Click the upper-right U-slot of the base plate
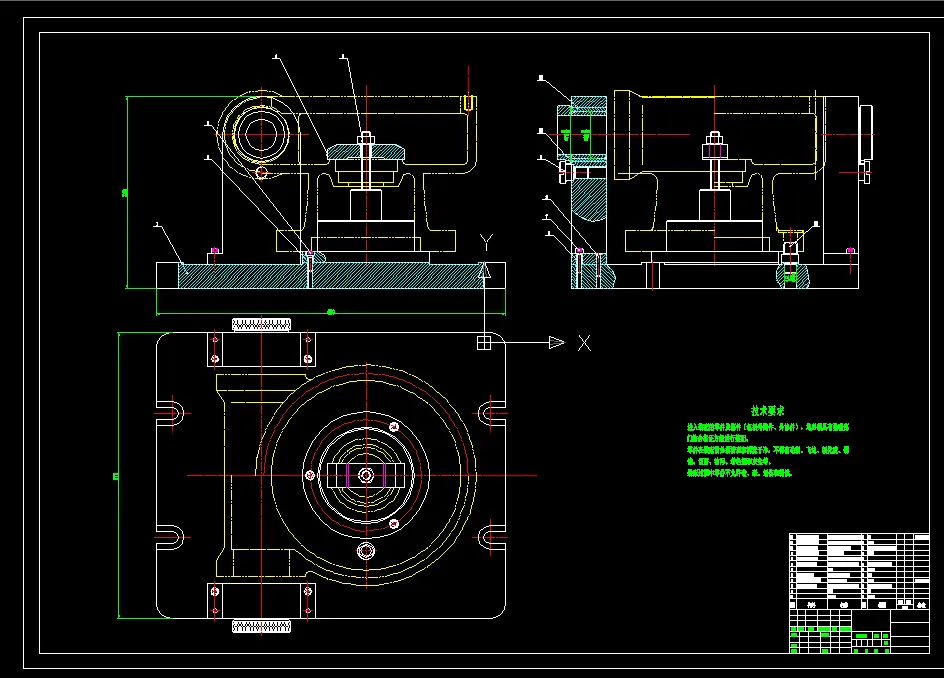Screen dimensions: 944x678 pos(492,413)
